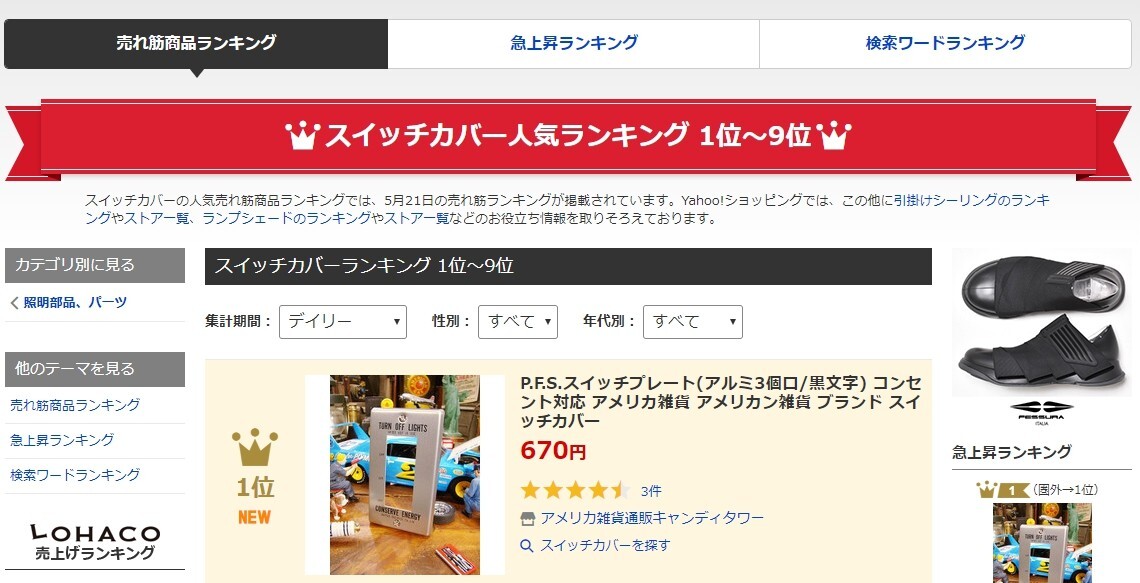Click the switch plate product thumbnail image
1140x583 pixels.
405,475
